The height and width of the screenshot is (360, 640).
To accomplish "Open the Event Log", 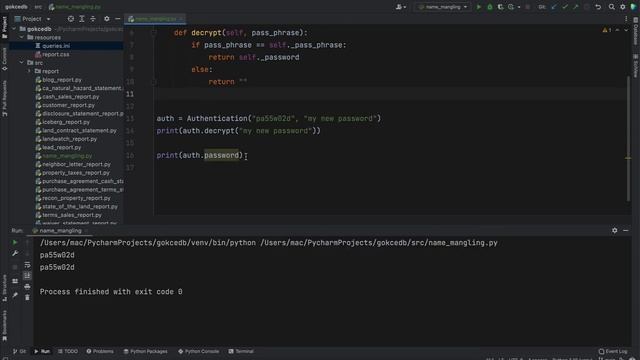I will click(613, 351).
